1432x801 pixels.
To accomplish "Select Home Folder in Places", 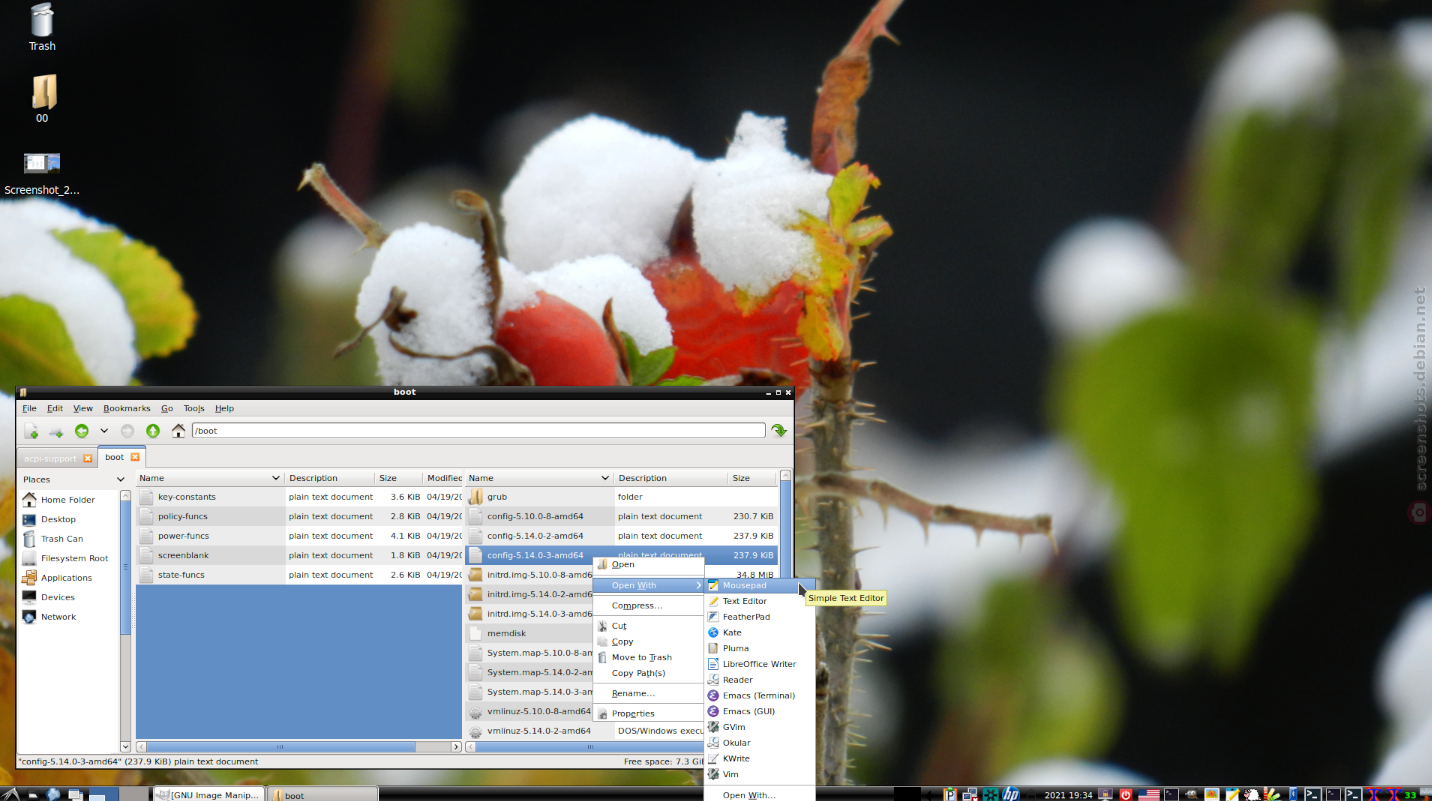I will 68,500.
